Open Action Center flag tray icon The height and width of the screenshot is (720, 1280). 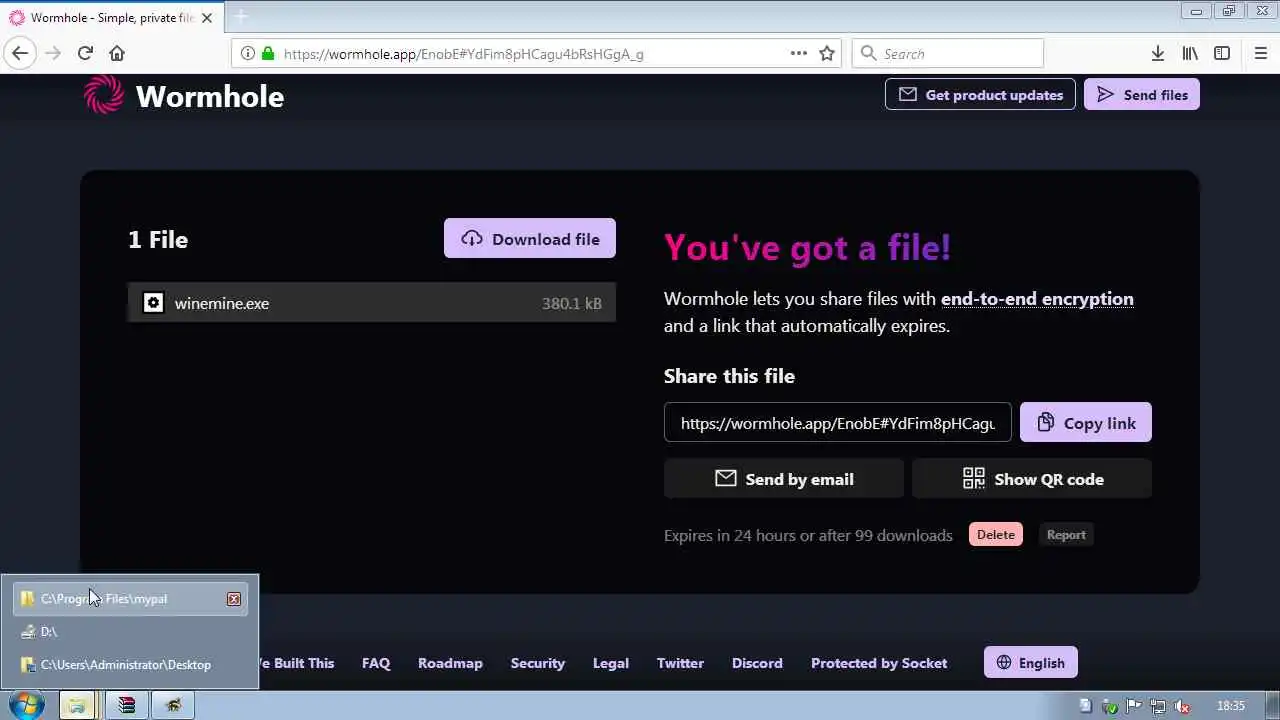[1134, 706]
